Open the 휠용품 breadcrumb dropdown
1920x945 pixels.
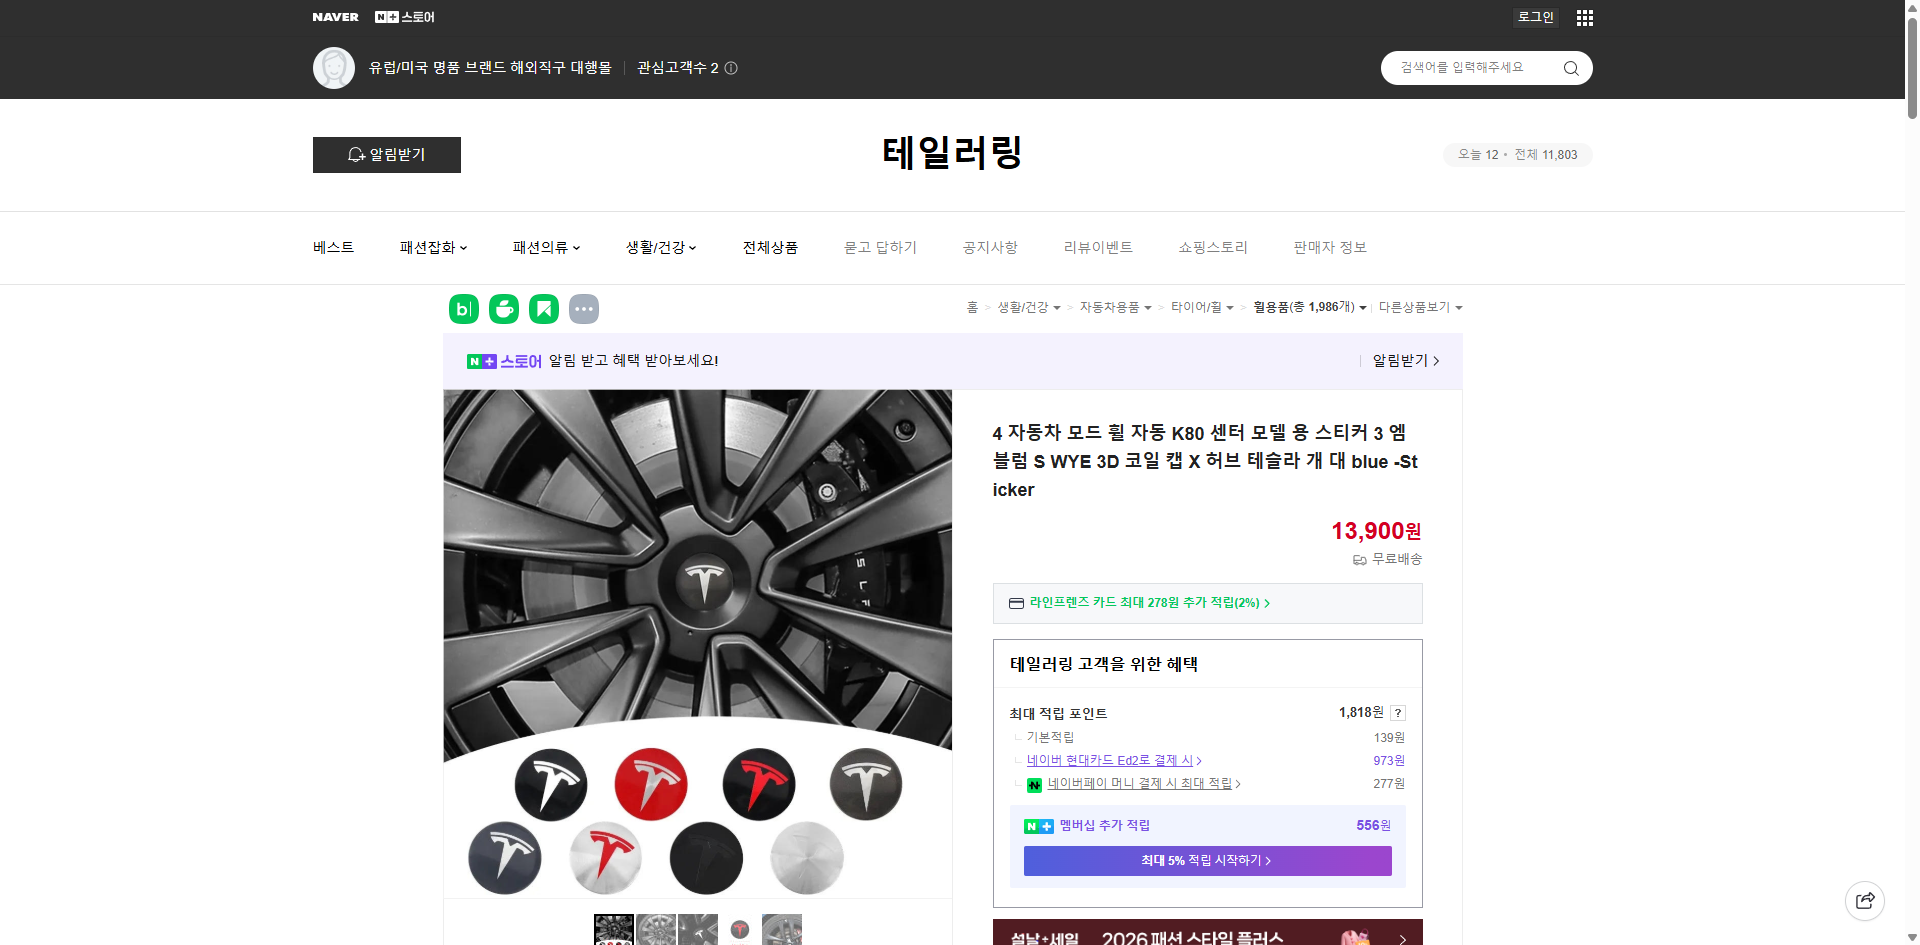(x=1311, y=308)
